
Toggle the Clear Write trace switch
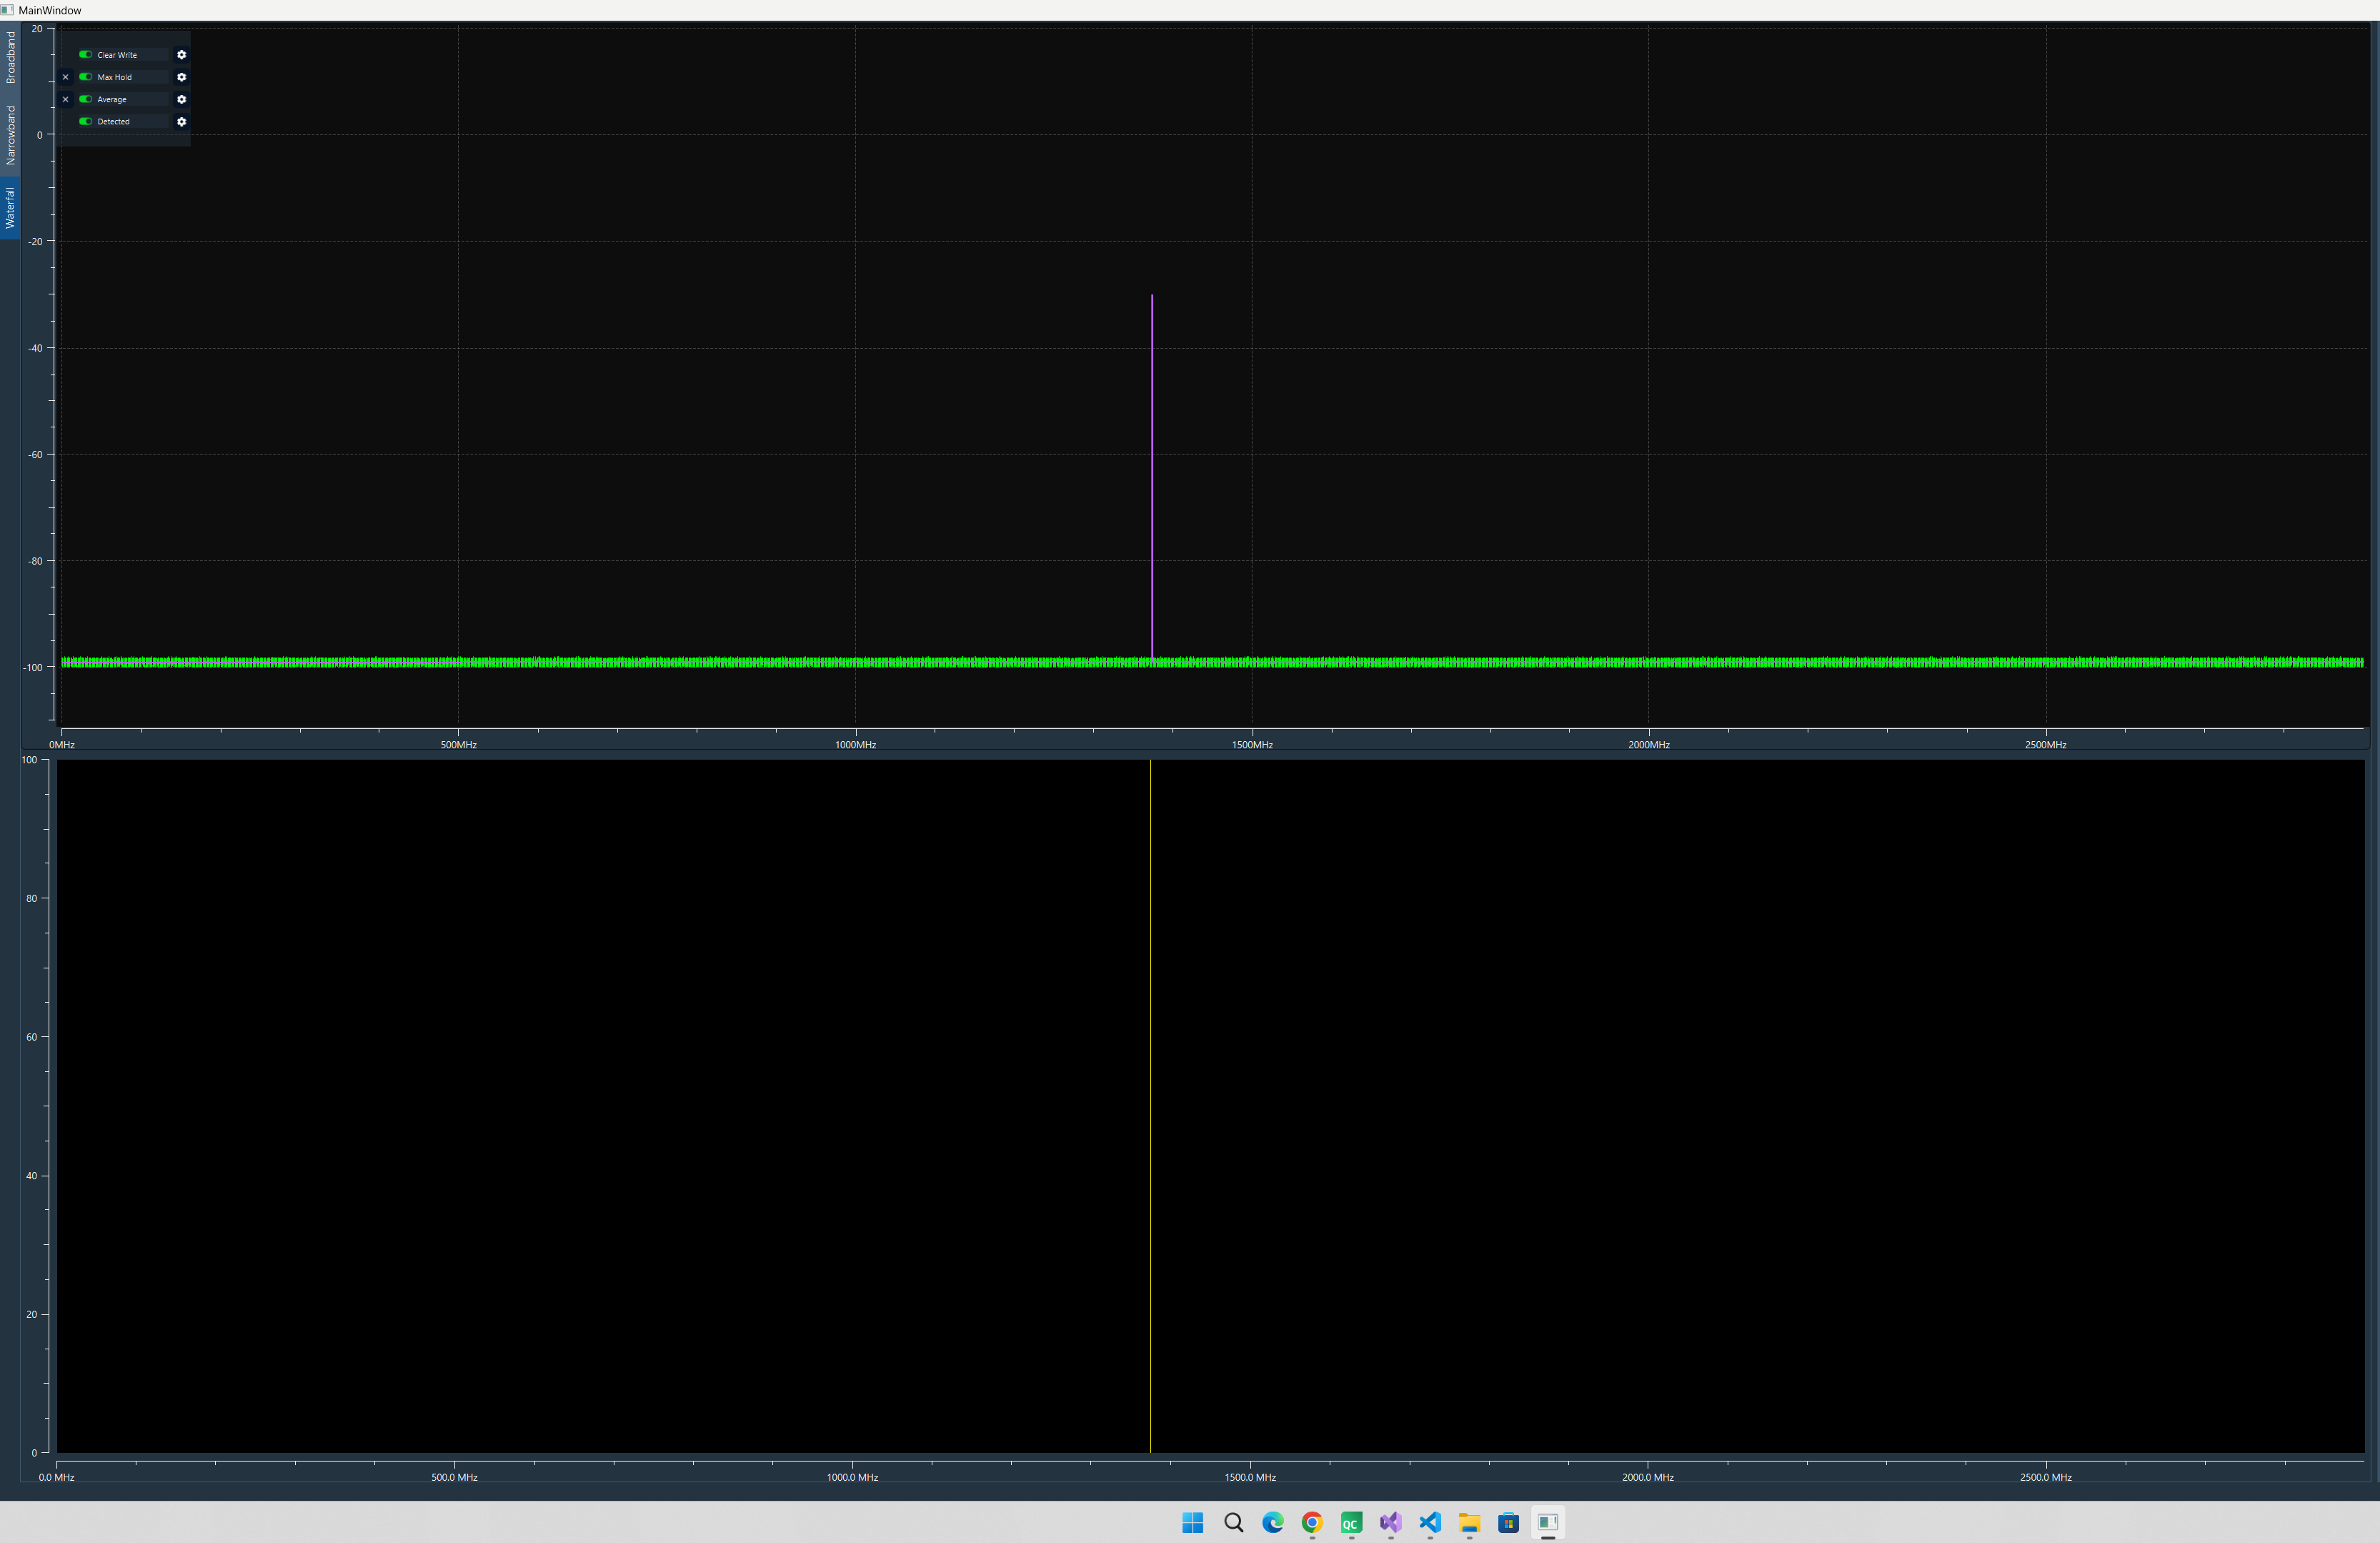pyautogui.click(x=86, y=55)
